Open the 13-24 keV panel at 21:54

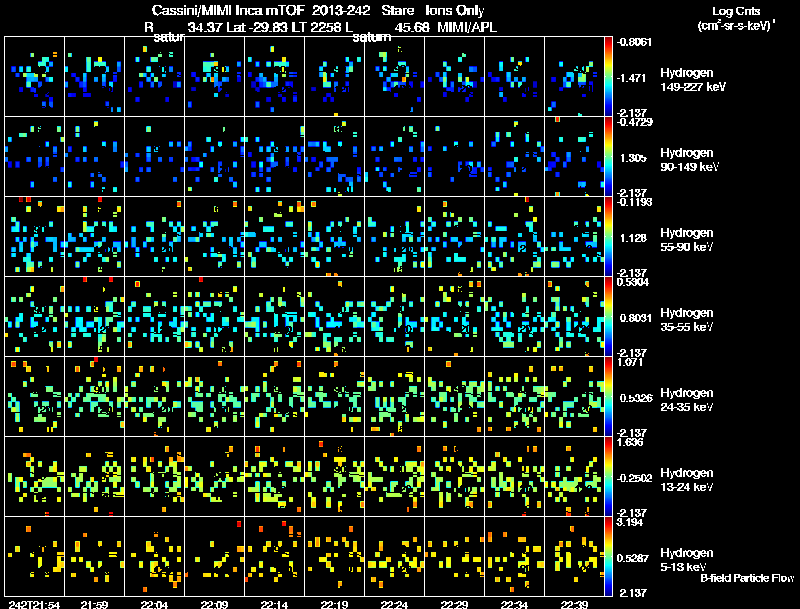click(34, 477)
